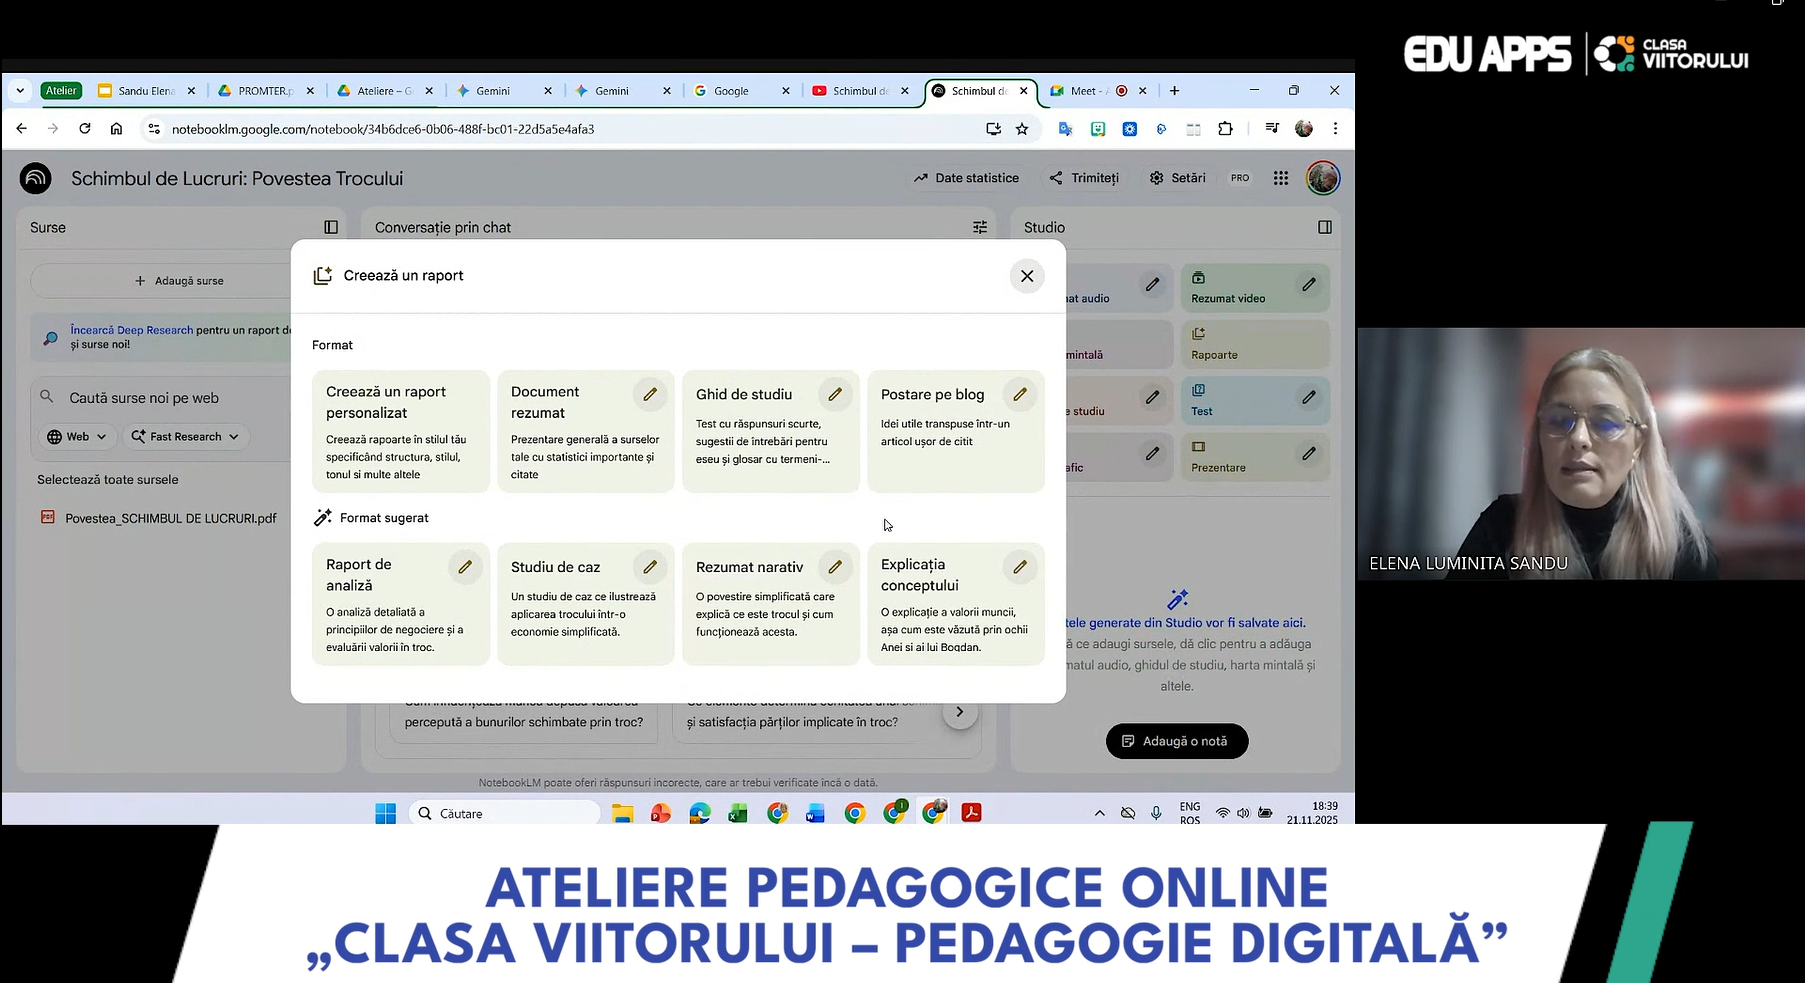Click the Trimiteți share button
This screenshot has height=983, width=1805.
pyautogui.click(x=1084, y=178)
